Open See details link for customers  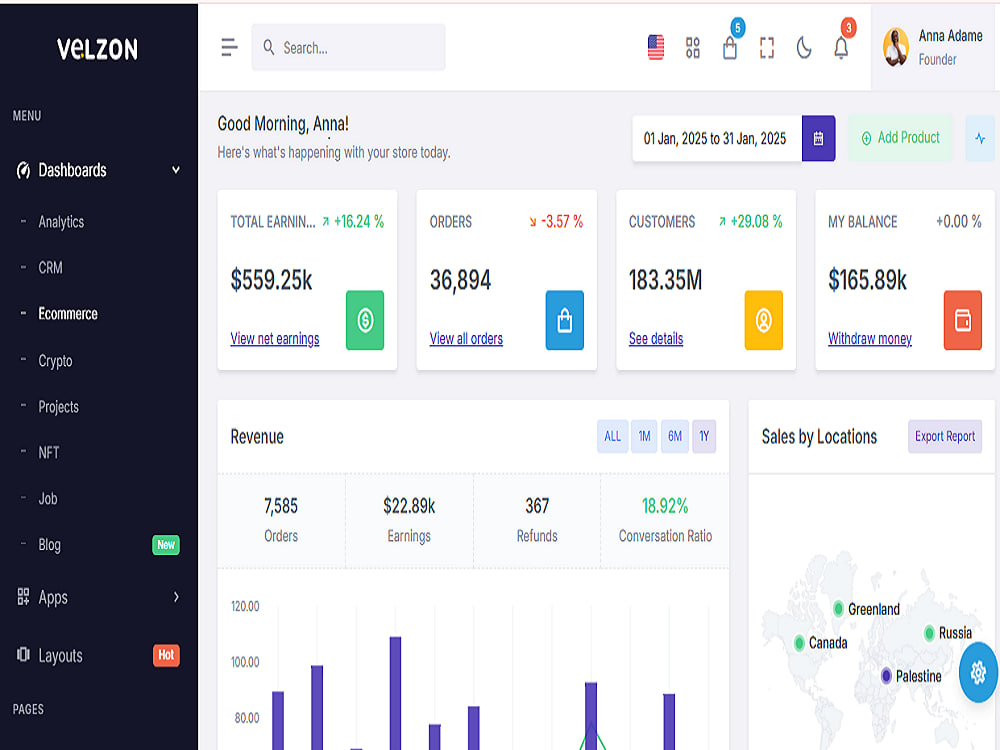click(x=656, y=339)
